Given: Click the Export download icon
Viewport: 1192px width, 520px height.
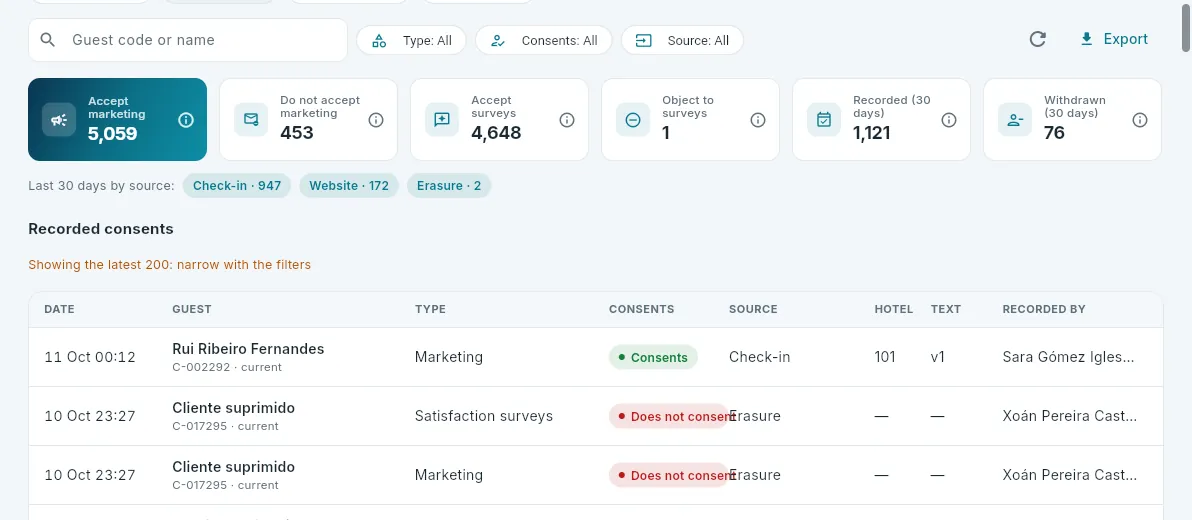Looking at the screenshot, I should [x=1086, y=40].
